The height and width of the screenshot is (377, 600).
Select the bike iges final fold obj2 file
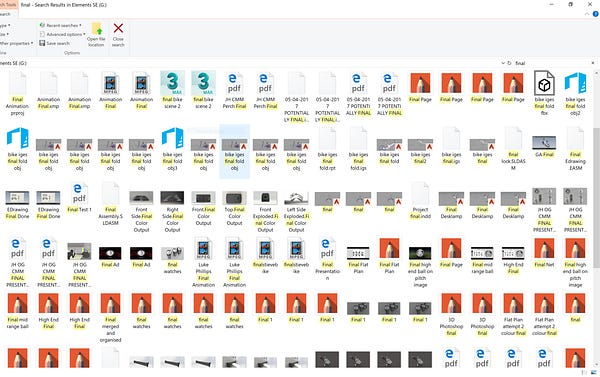[x=575, y=93]
